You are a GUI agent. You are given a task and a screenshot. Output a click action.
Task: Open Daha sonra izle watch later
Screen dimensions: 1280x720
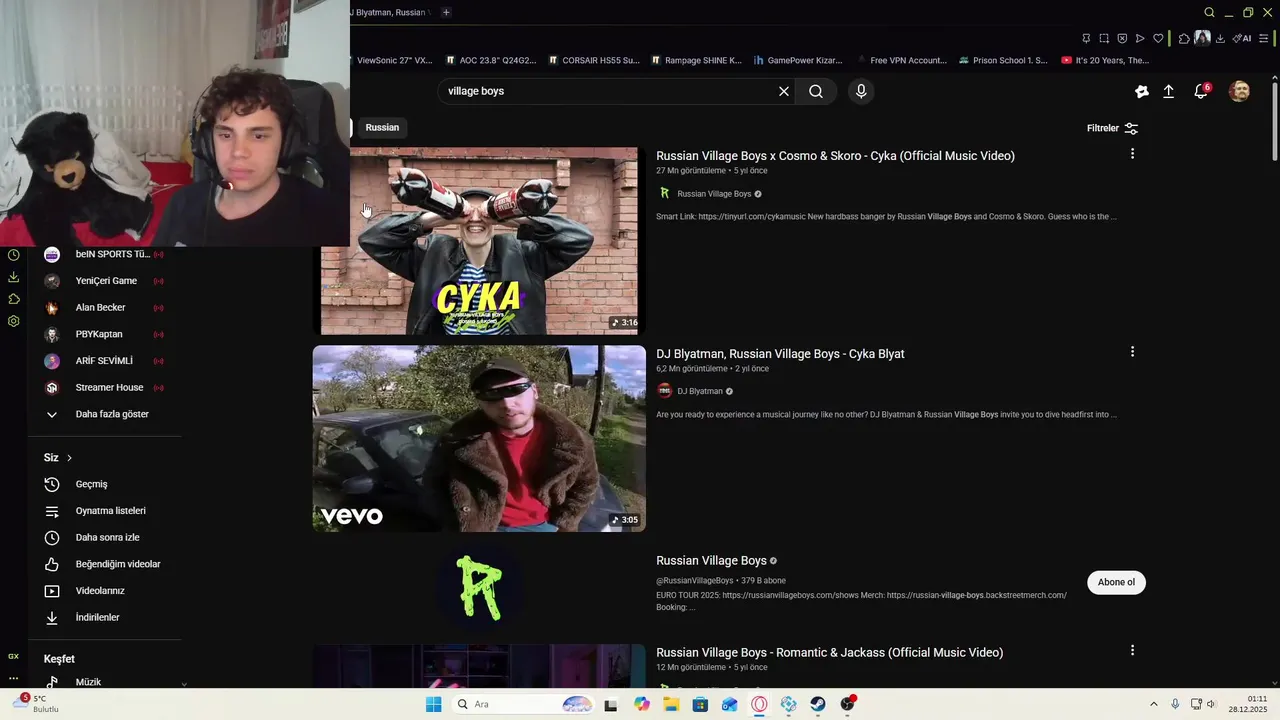(105, 538)
